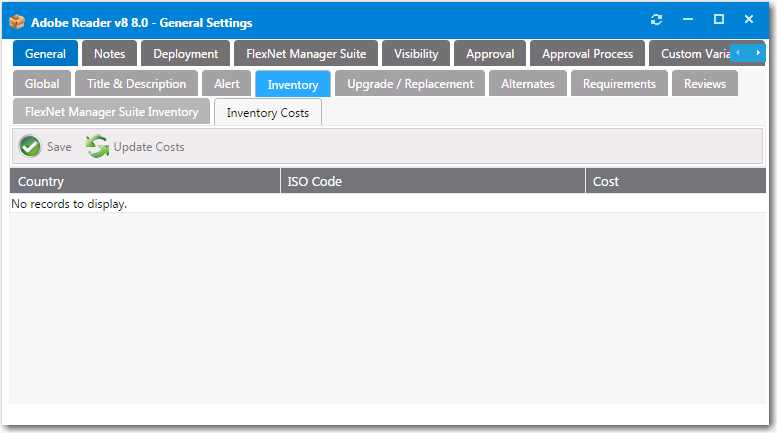Sort by the Country column header
The height and width of the screenshot is (433, 777).
[144, 181]
